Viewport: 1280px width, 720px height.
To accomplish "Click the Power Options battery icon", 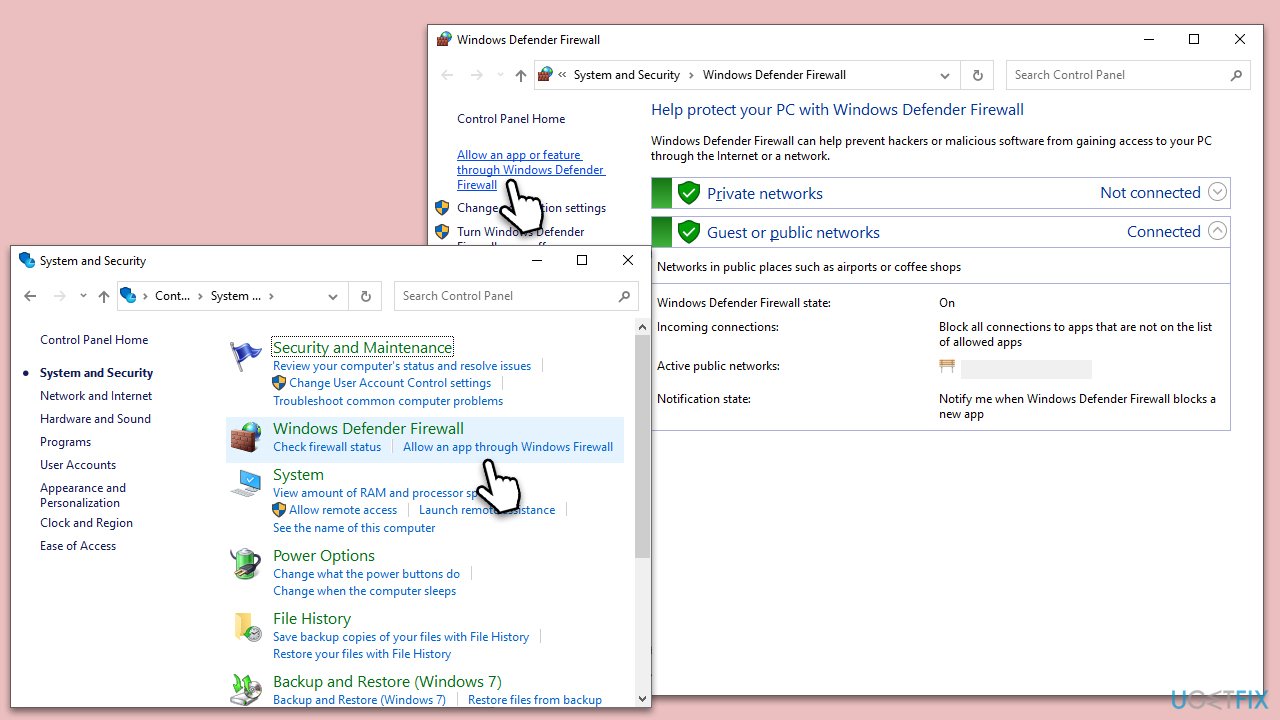I will [246, 565].
